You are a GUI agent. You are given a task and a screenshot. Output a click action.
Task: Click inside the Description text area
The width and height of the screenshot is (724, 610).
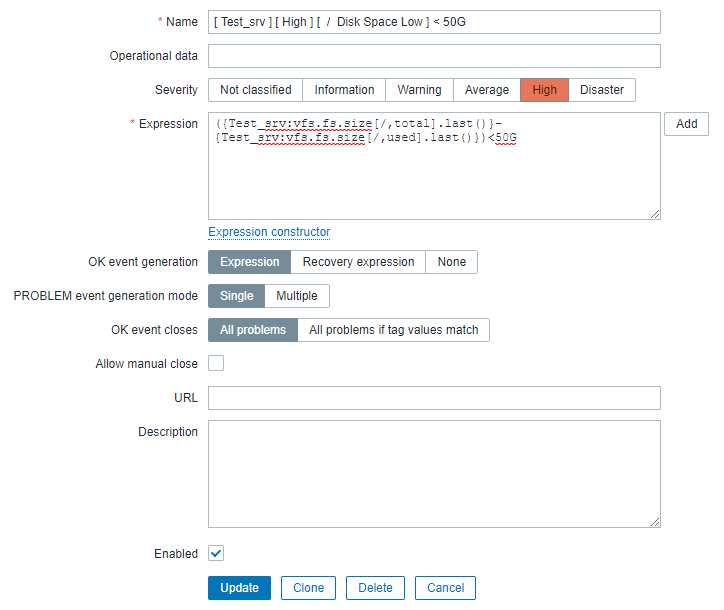434,474
